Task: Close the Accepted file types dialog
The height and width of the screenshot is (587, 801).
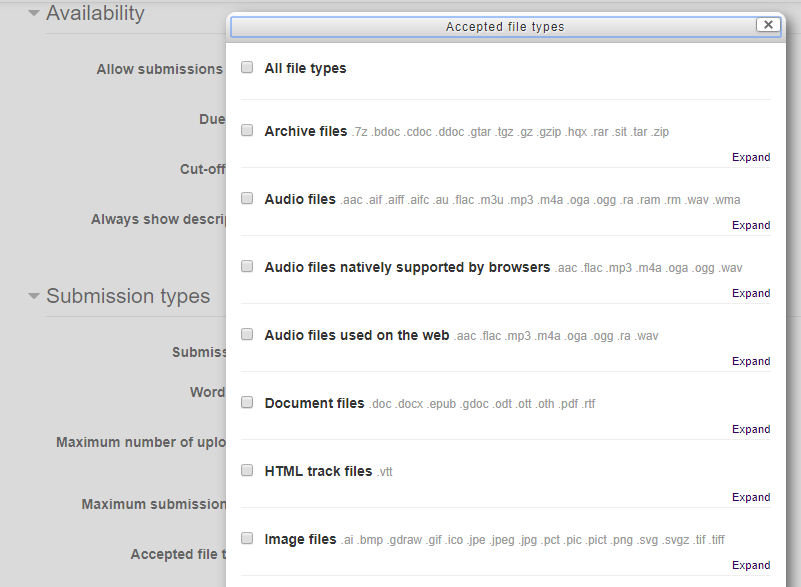Action: tap(768, 25)
